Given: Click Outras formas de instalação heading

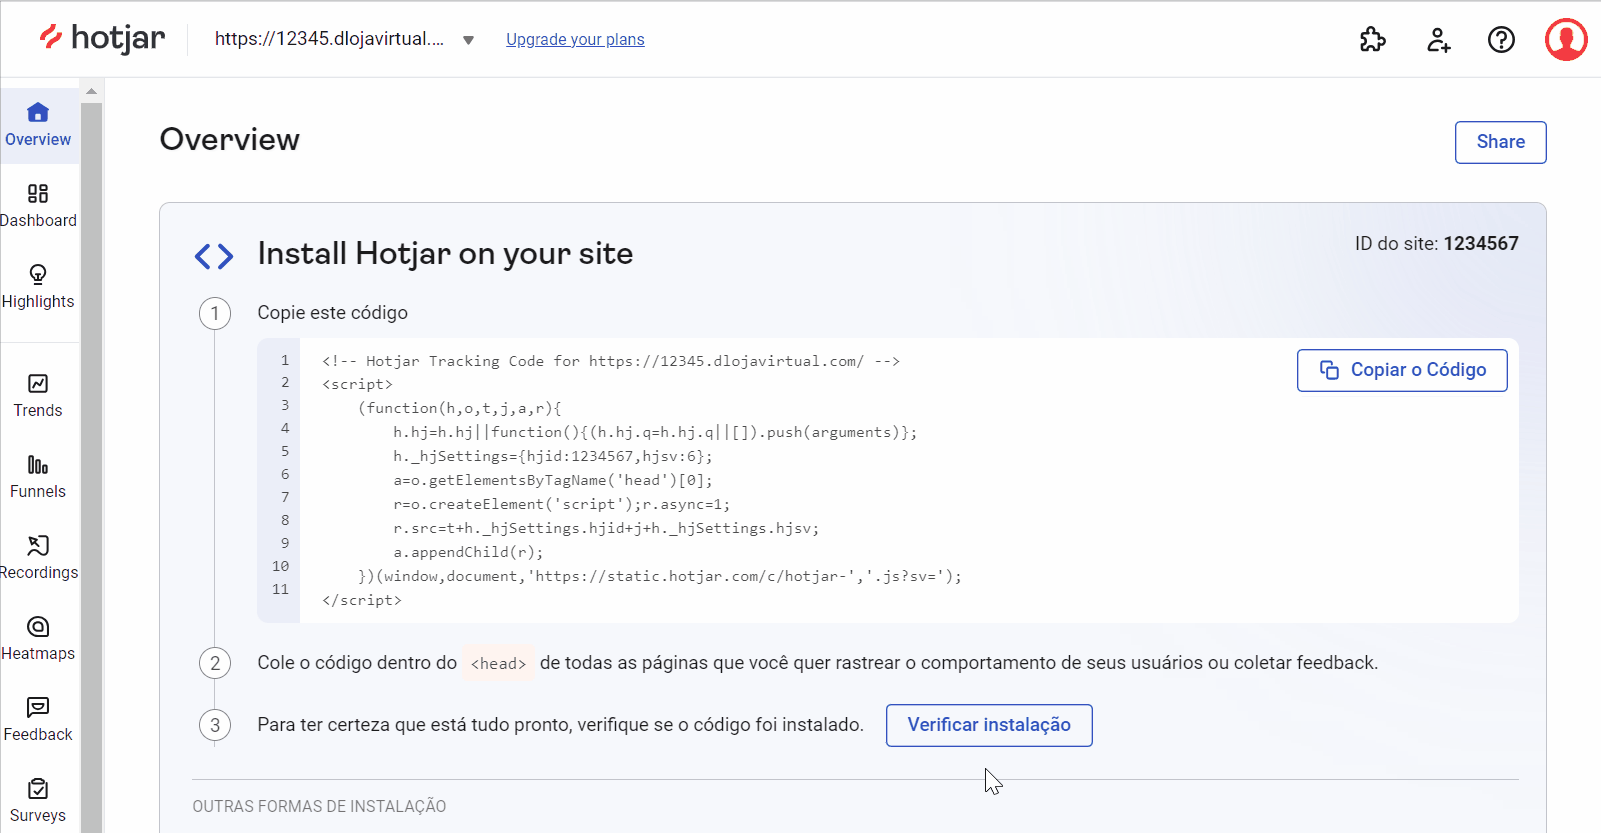Looking at the screenshot, I should click(x=319, y=806).
